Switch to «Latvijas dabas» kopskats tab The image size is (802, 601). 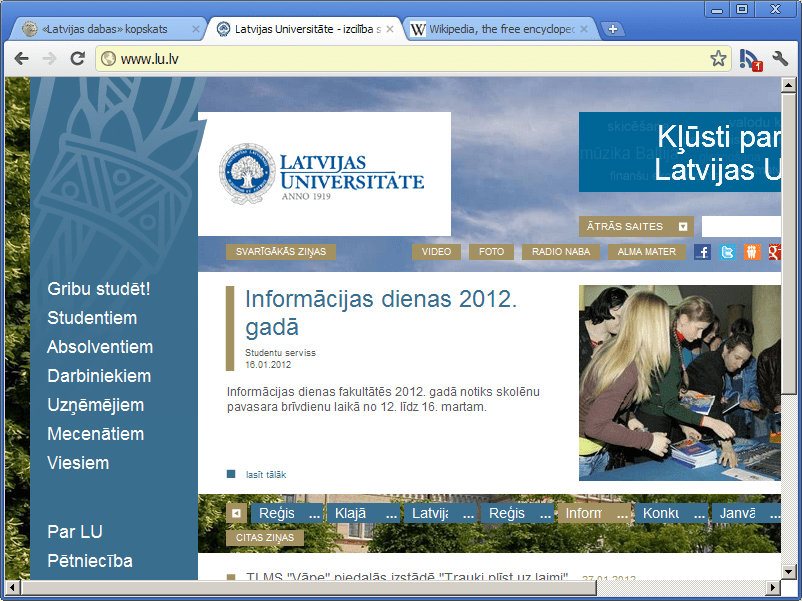[105, 29]
